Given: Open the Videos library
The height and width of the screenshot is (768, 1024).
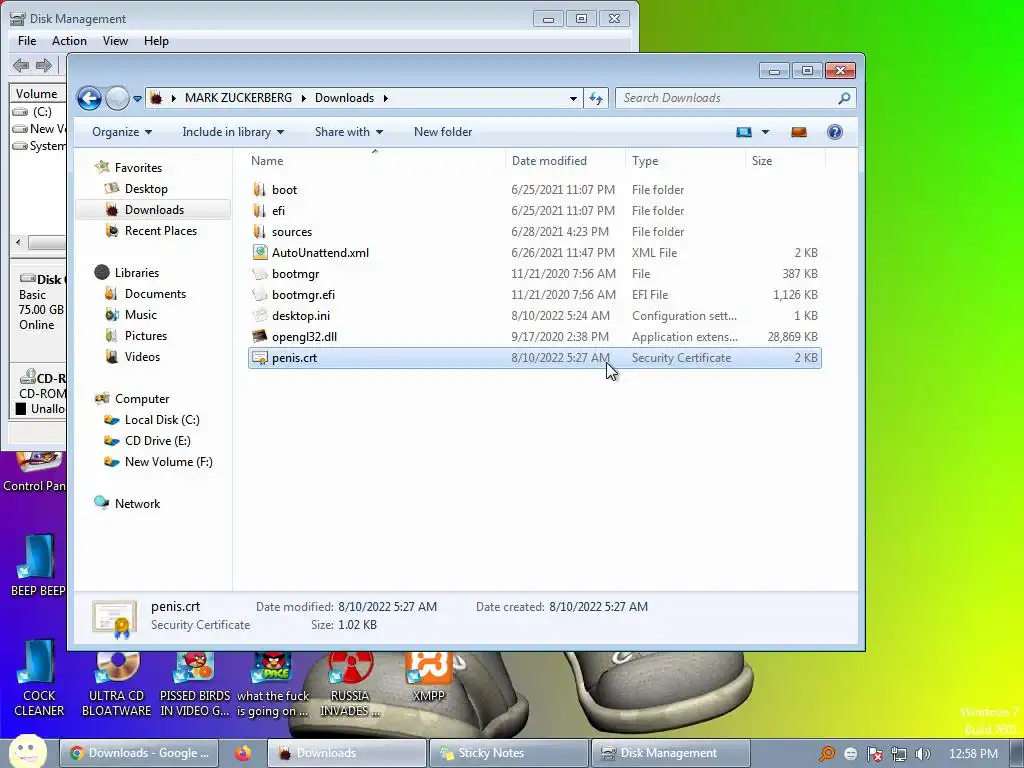Looking at the screenshot, I should pyautogui.click(x=142, y=357).
